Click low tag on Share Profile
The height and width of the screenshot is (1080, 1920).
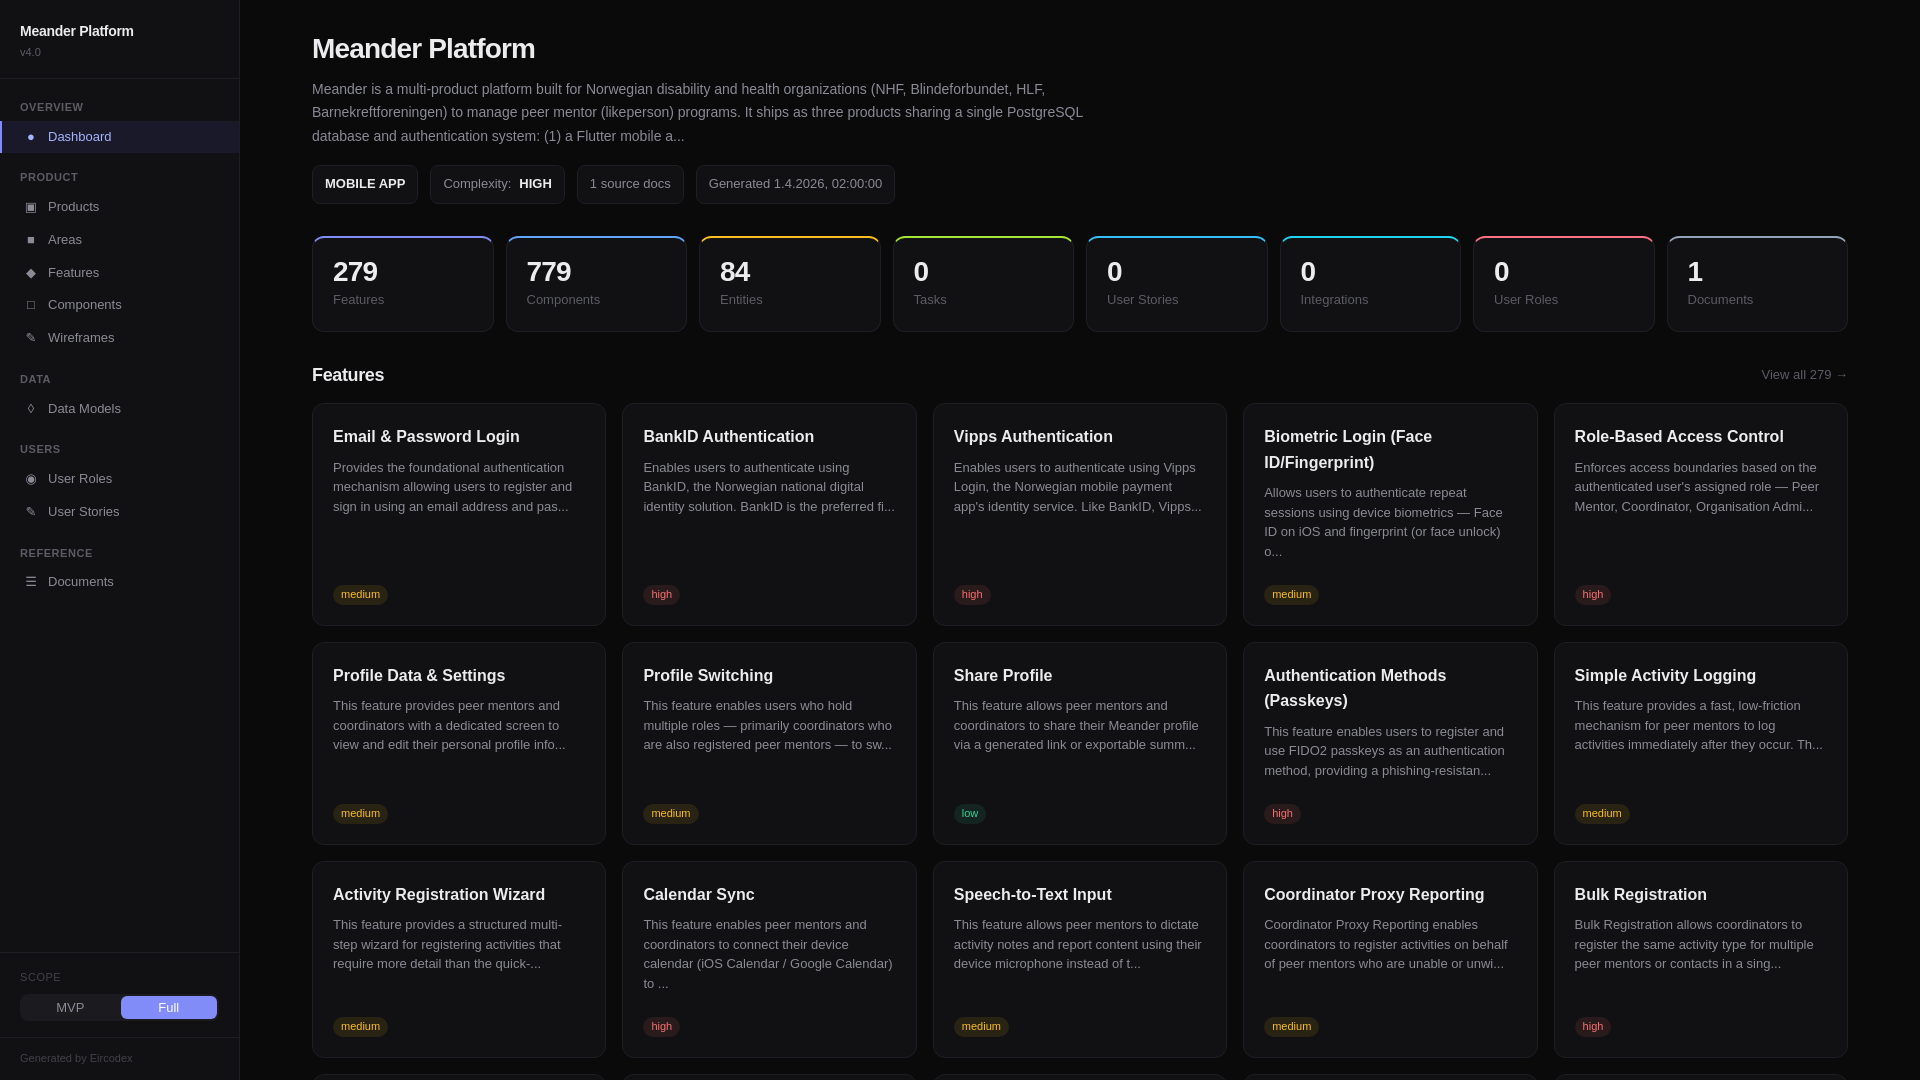tap(970, 814)
